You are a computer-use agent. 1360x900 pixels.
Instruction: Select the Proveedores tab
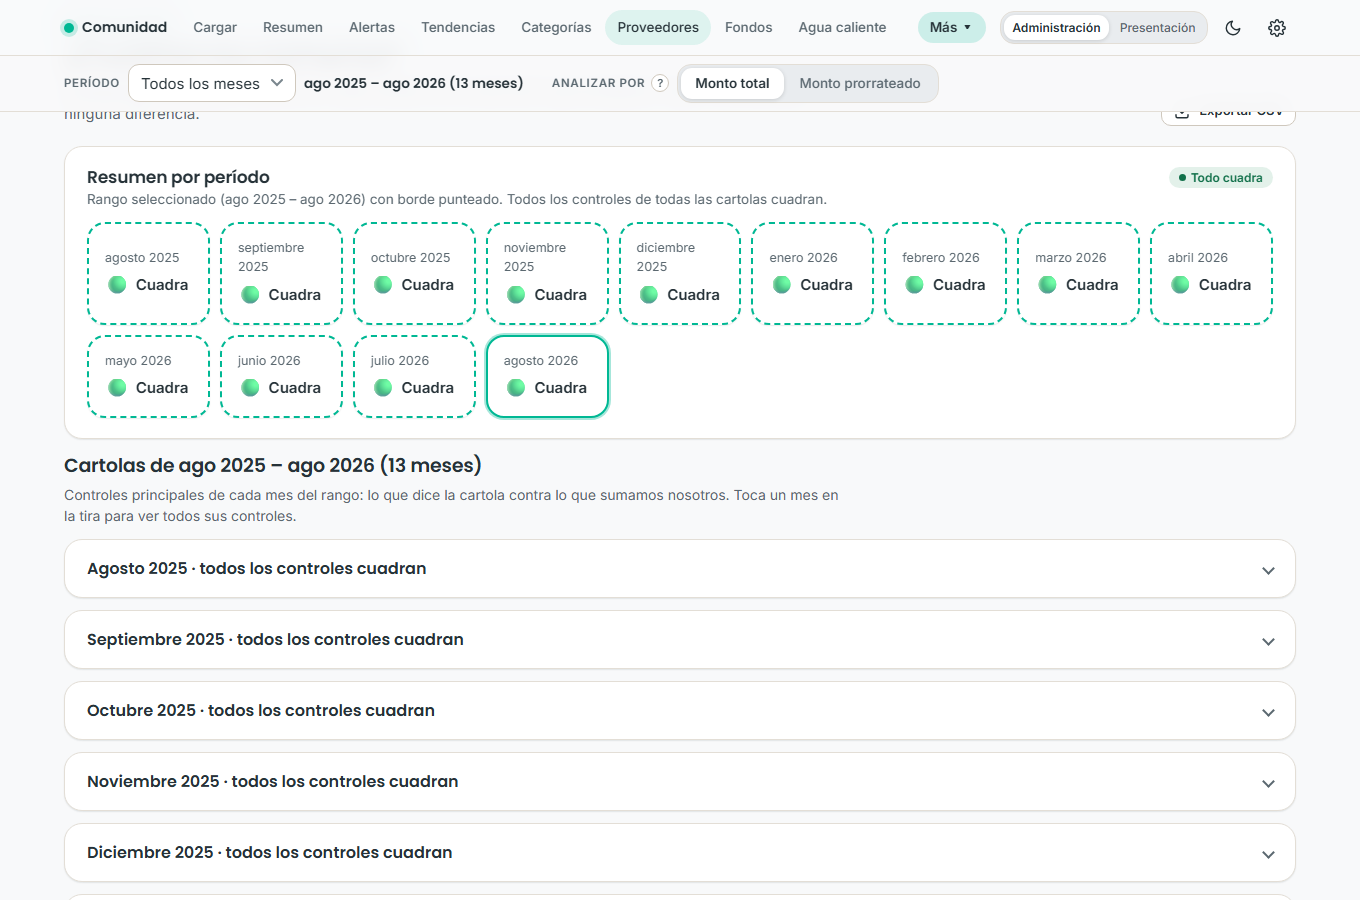point(658,27)
